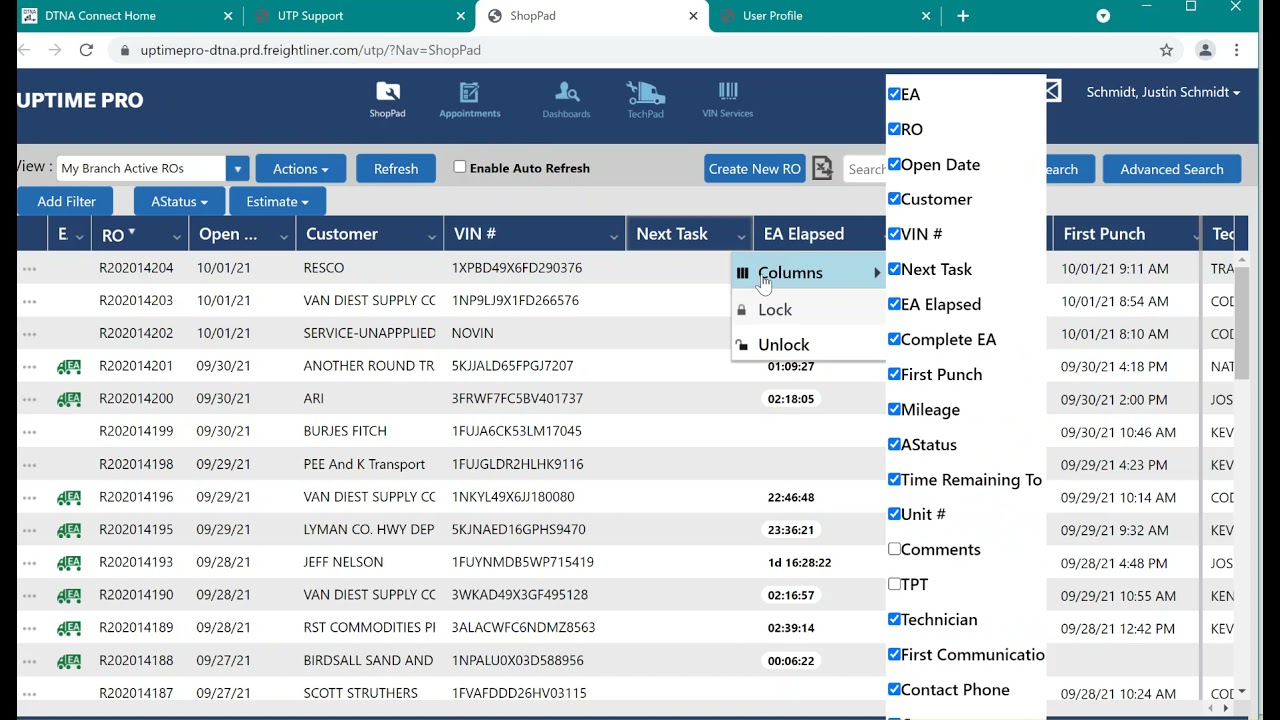The height and width of the screenshot is (720, 1280).
Task: Switch to the UTP Support tab
Action: [360, 16]
